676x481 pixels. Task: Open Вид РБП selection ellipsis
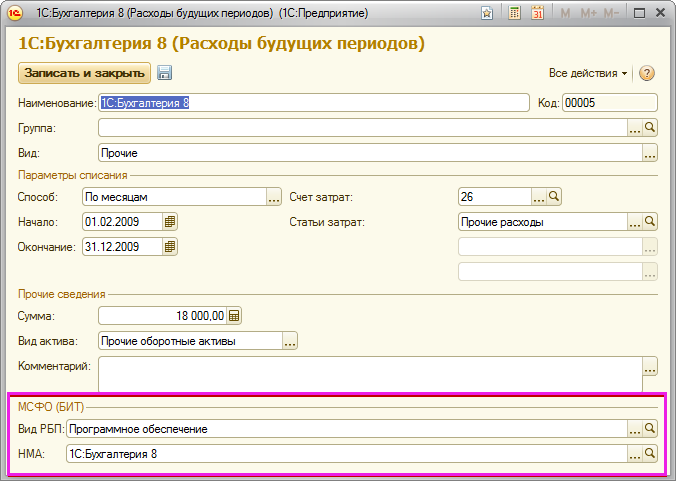pos(634,428)
